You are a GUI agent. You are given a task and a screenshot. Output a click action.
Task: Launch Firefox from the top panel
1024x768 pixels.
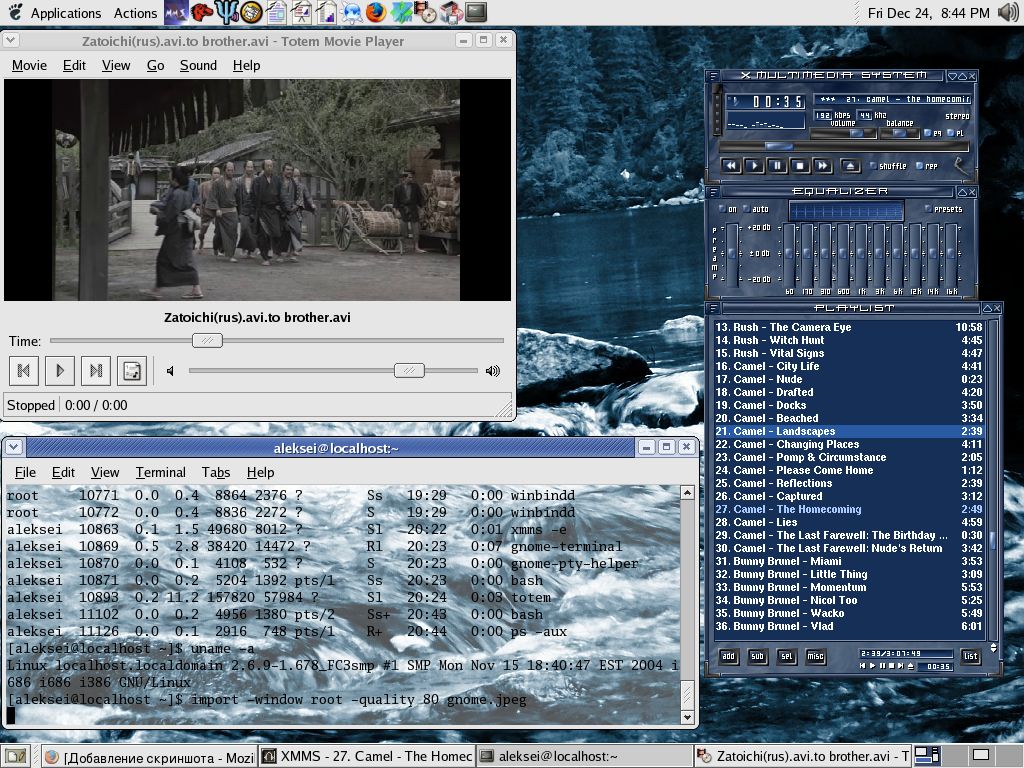click(376, 13)
